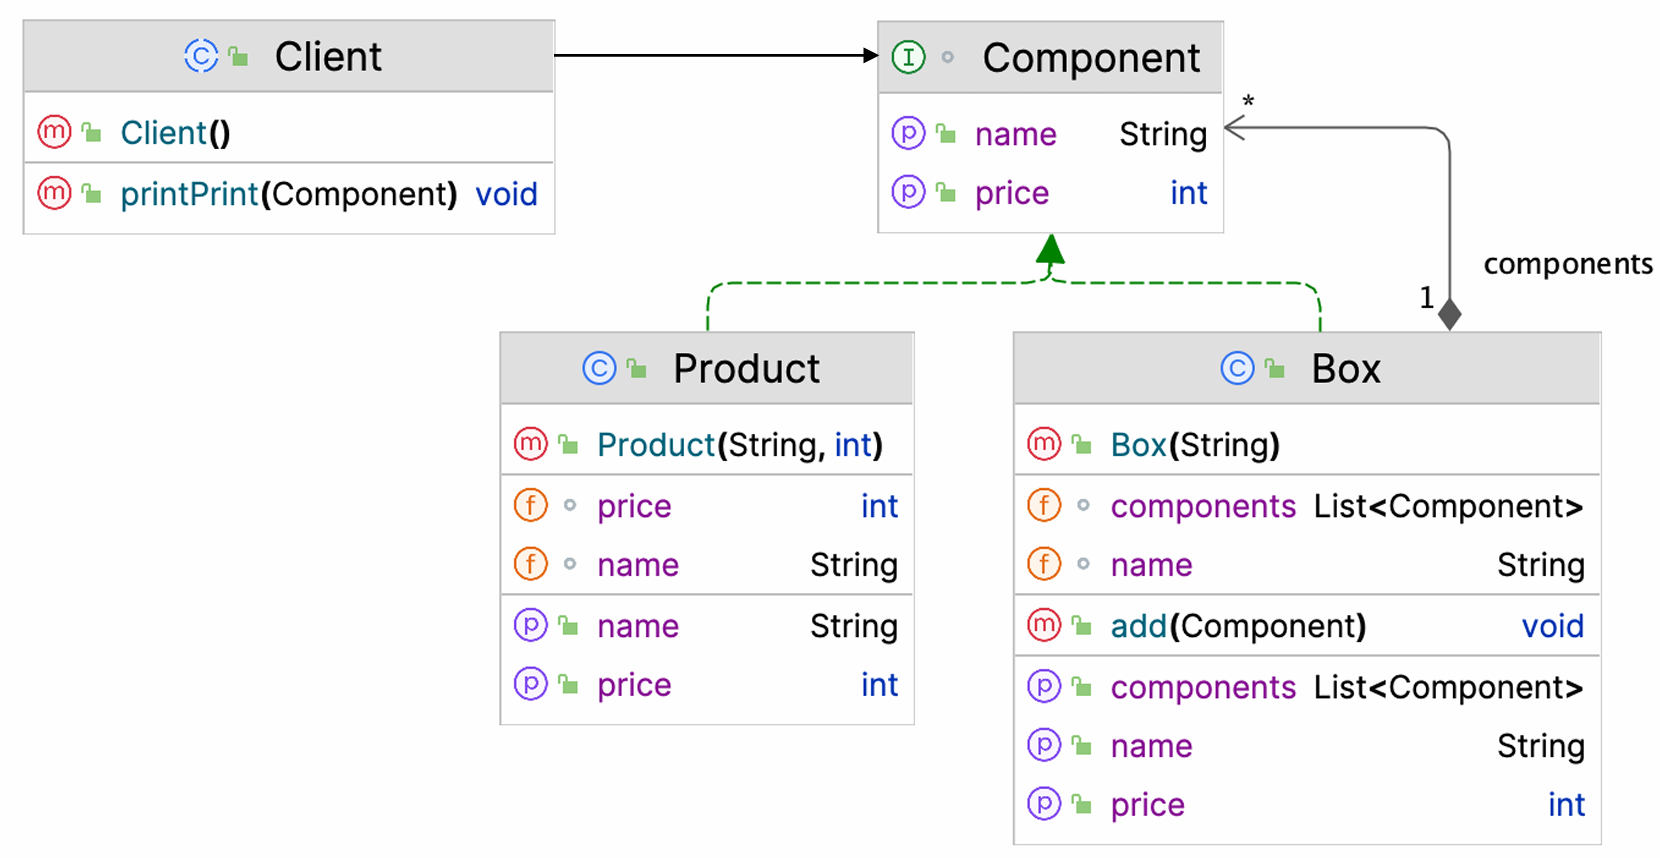Image resolution: width=1660 pixels, height=858 pixels.
Task: Click the composition diamond above Box
Action: (x=1449, y=314)
